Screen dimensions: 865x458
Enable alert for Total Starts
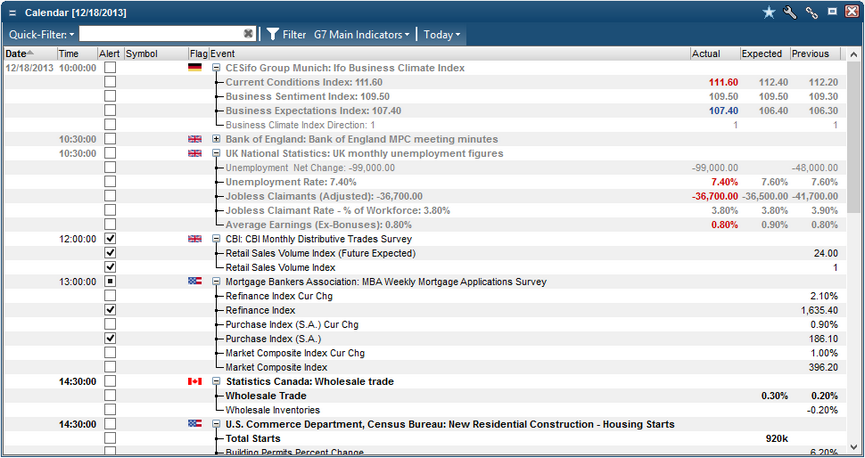tap(110, 438)
